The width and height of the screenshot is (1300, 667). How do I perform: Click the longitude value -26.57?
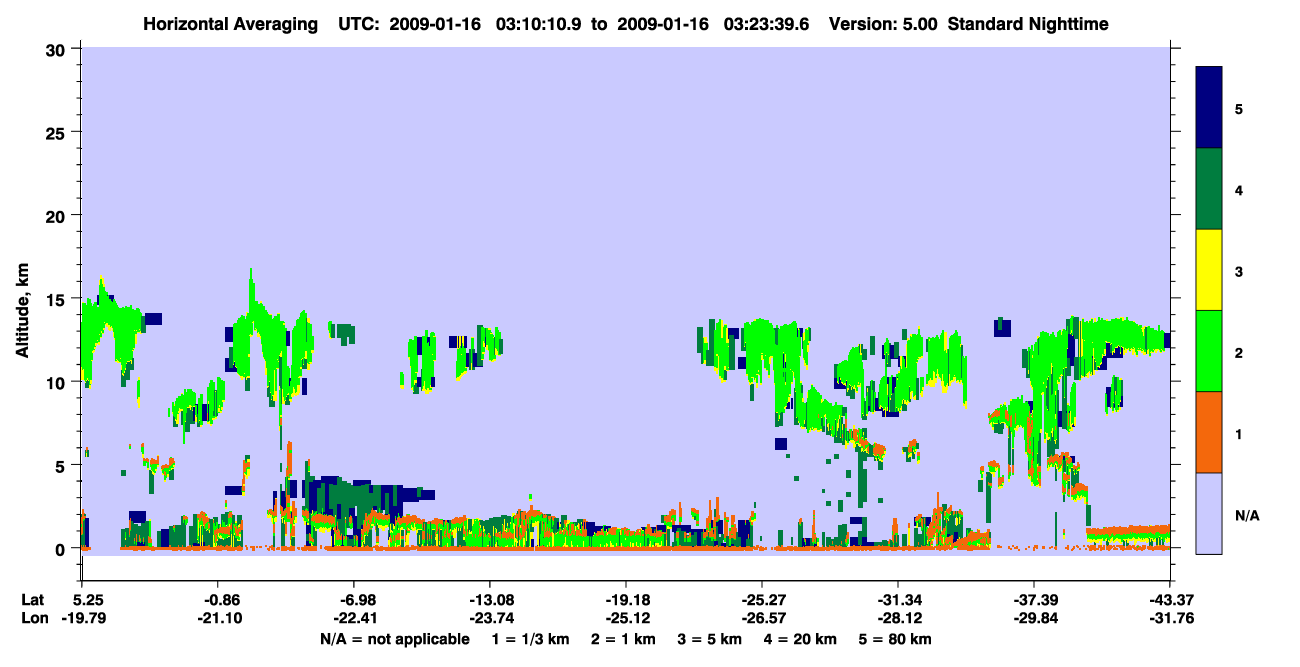tap(762, 618)
